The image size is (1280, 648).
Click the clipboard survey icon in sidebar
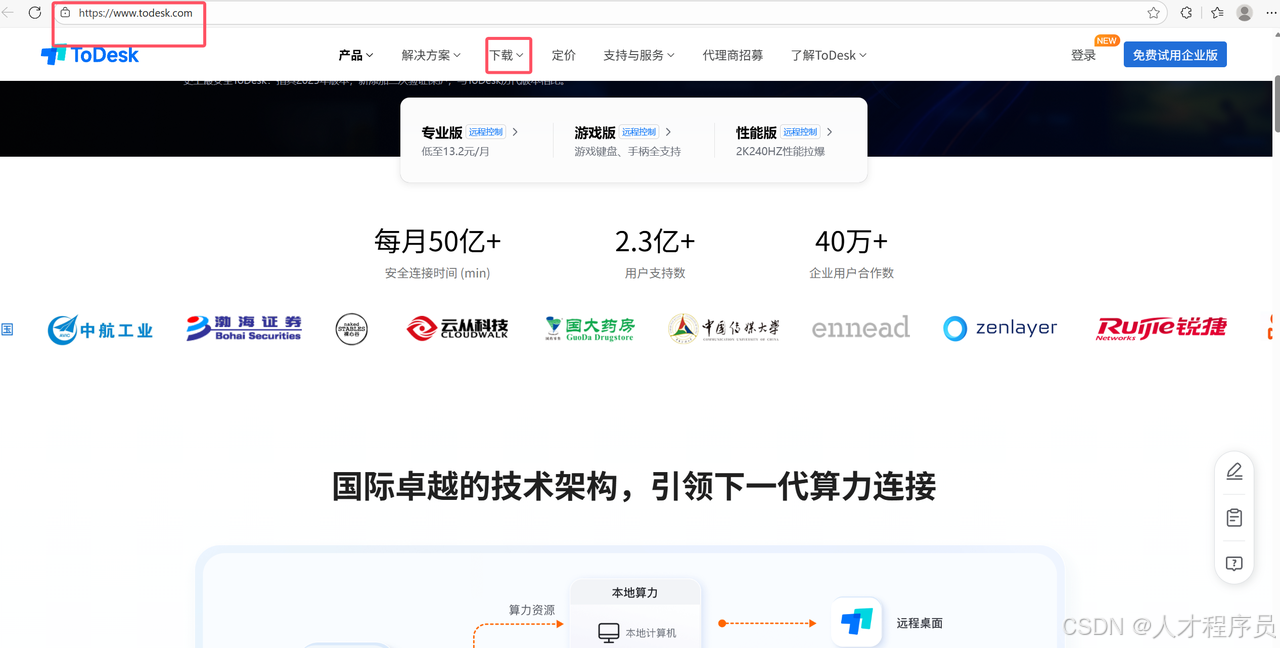(x=1234, y=517)
